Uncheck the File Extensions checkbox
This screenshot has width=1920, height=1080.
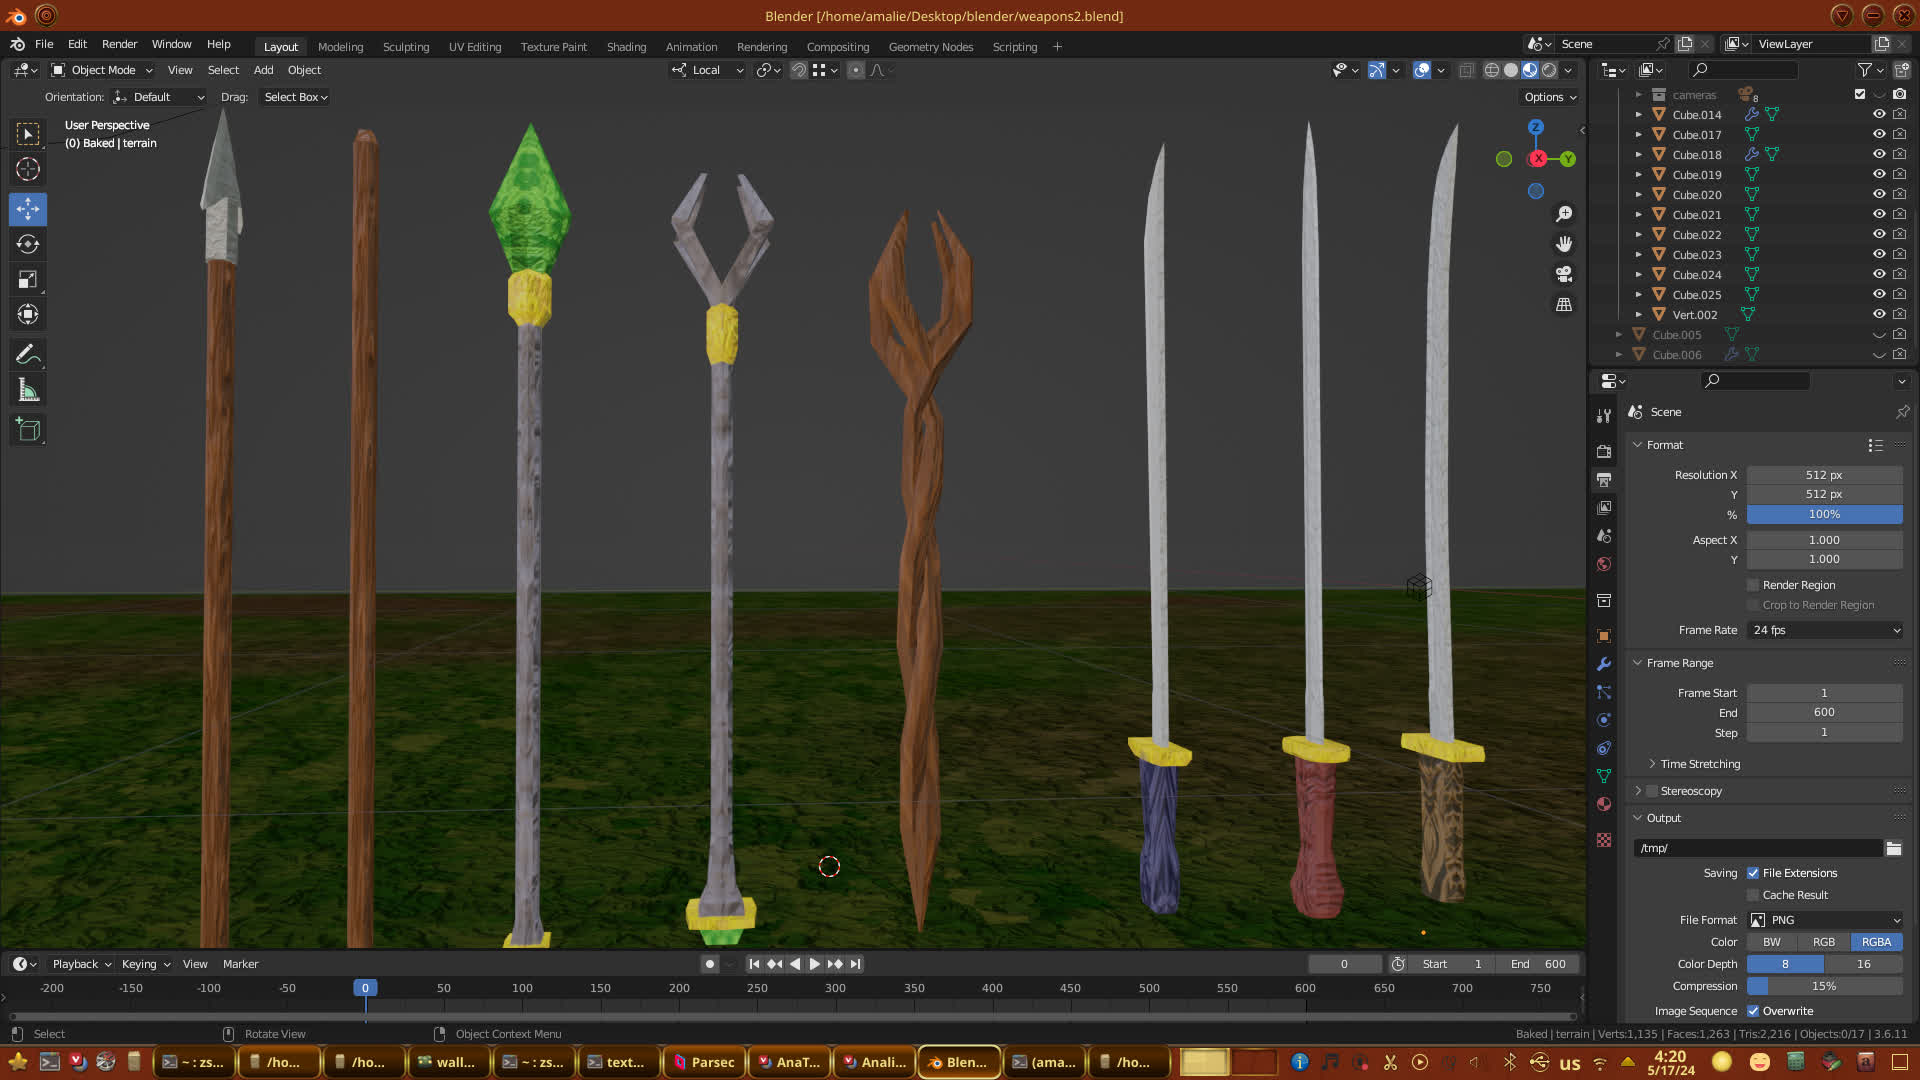click(x=1753, y=873)
